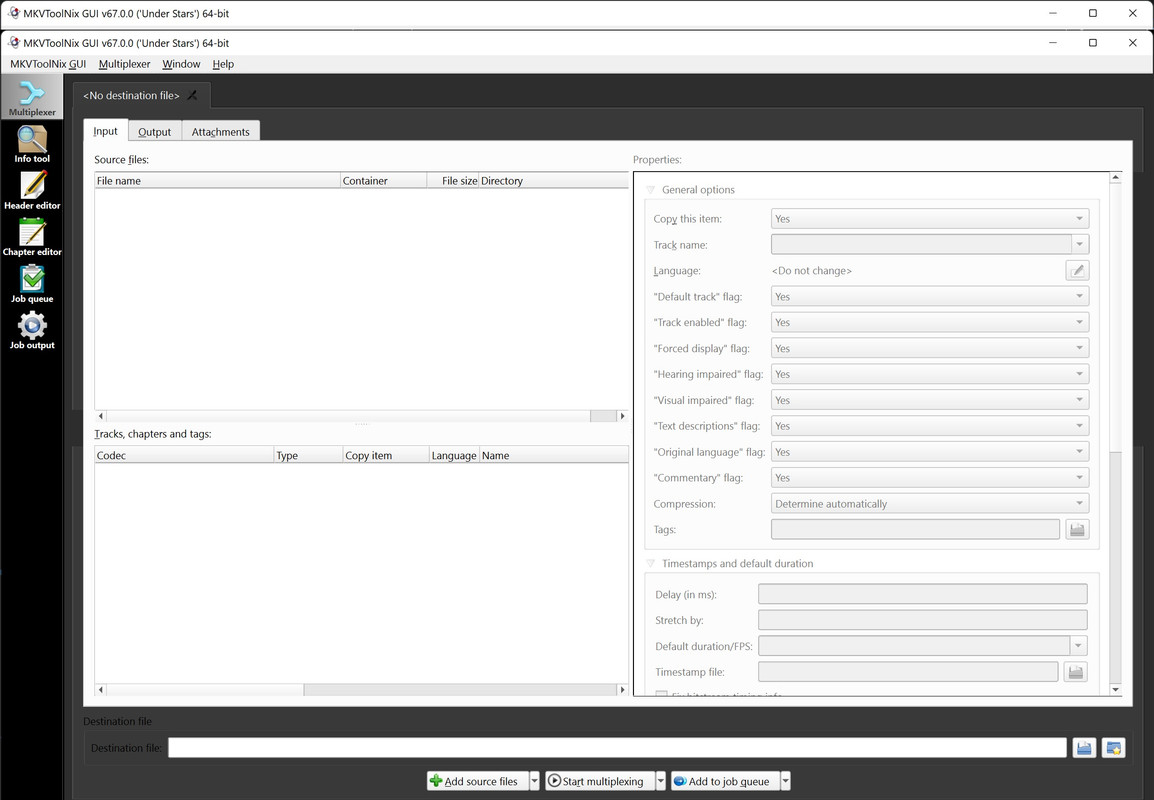The height and width of the screenshot is (800, 1154).
Task: Open the Help menu
Action: point(223,64)
